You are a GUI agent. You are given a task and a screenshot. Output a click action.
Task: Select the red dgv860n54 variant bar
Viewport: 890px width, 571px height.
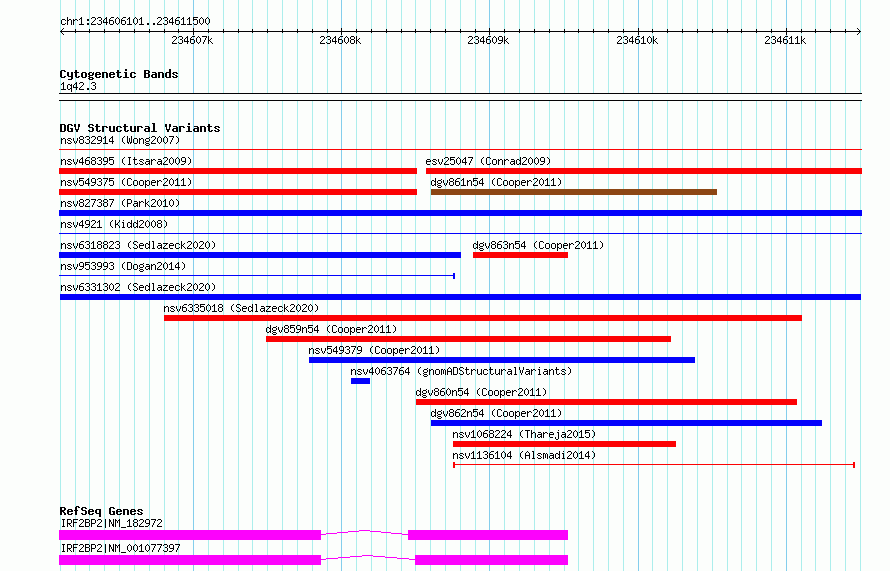(x=606, y=402)
